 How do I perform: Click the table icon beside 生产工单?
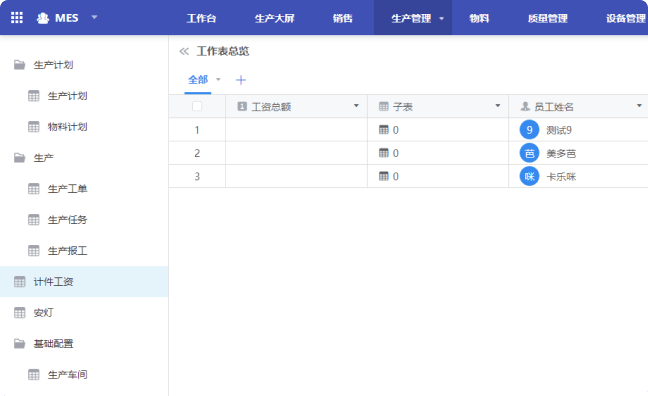pyautogui.click(x=33, y=188)
